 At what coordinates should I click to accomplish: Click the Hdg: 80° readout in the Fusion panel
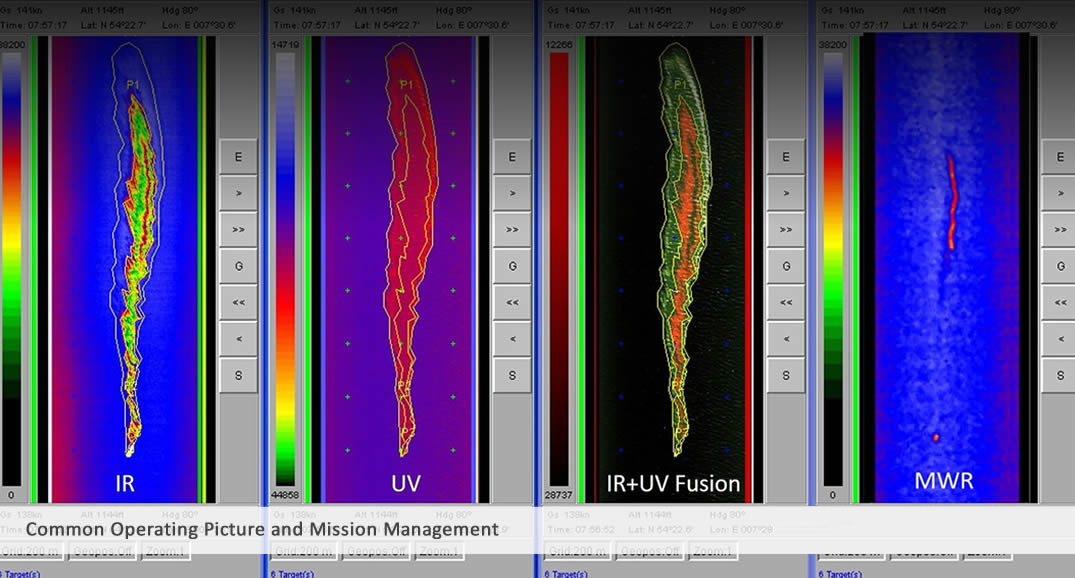coord(728,10)
